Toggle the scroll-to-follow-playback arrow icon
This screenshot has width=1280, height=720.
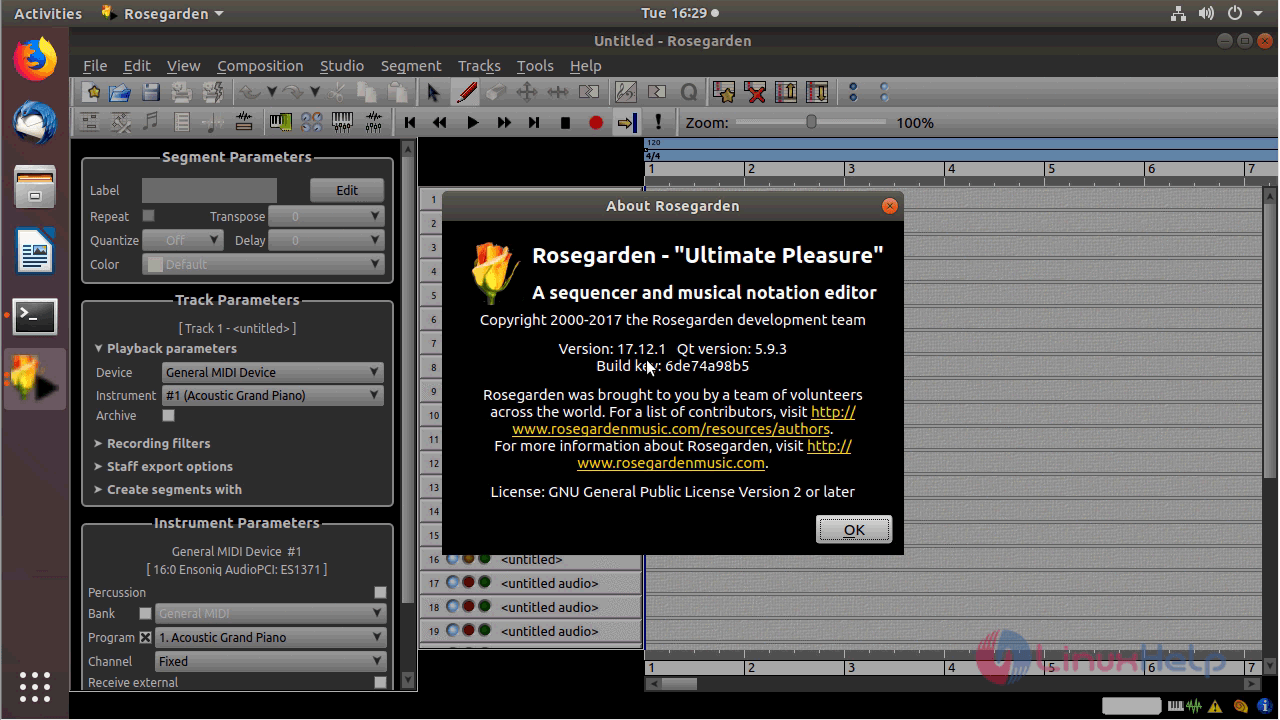tap(627, 122)
